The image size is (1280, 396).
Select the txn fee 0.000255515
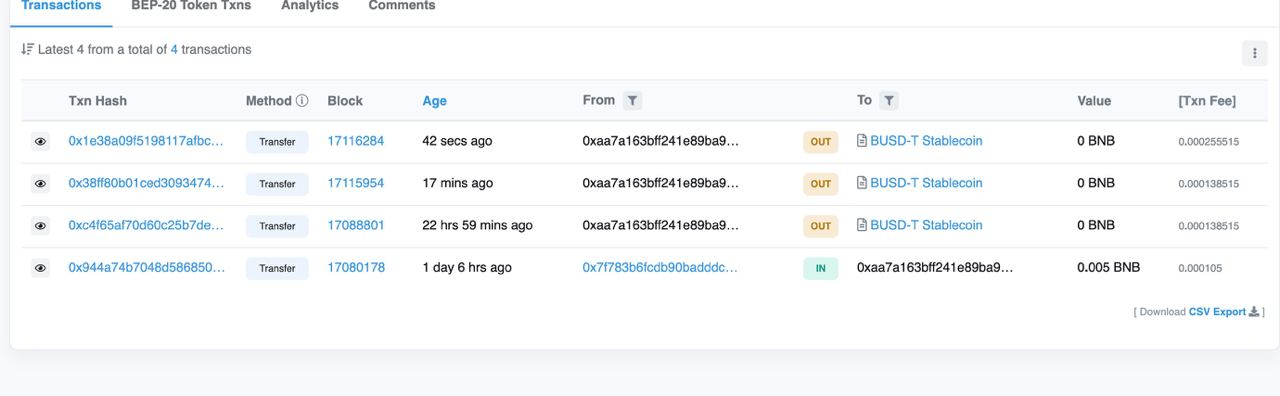coord(1208,142)
